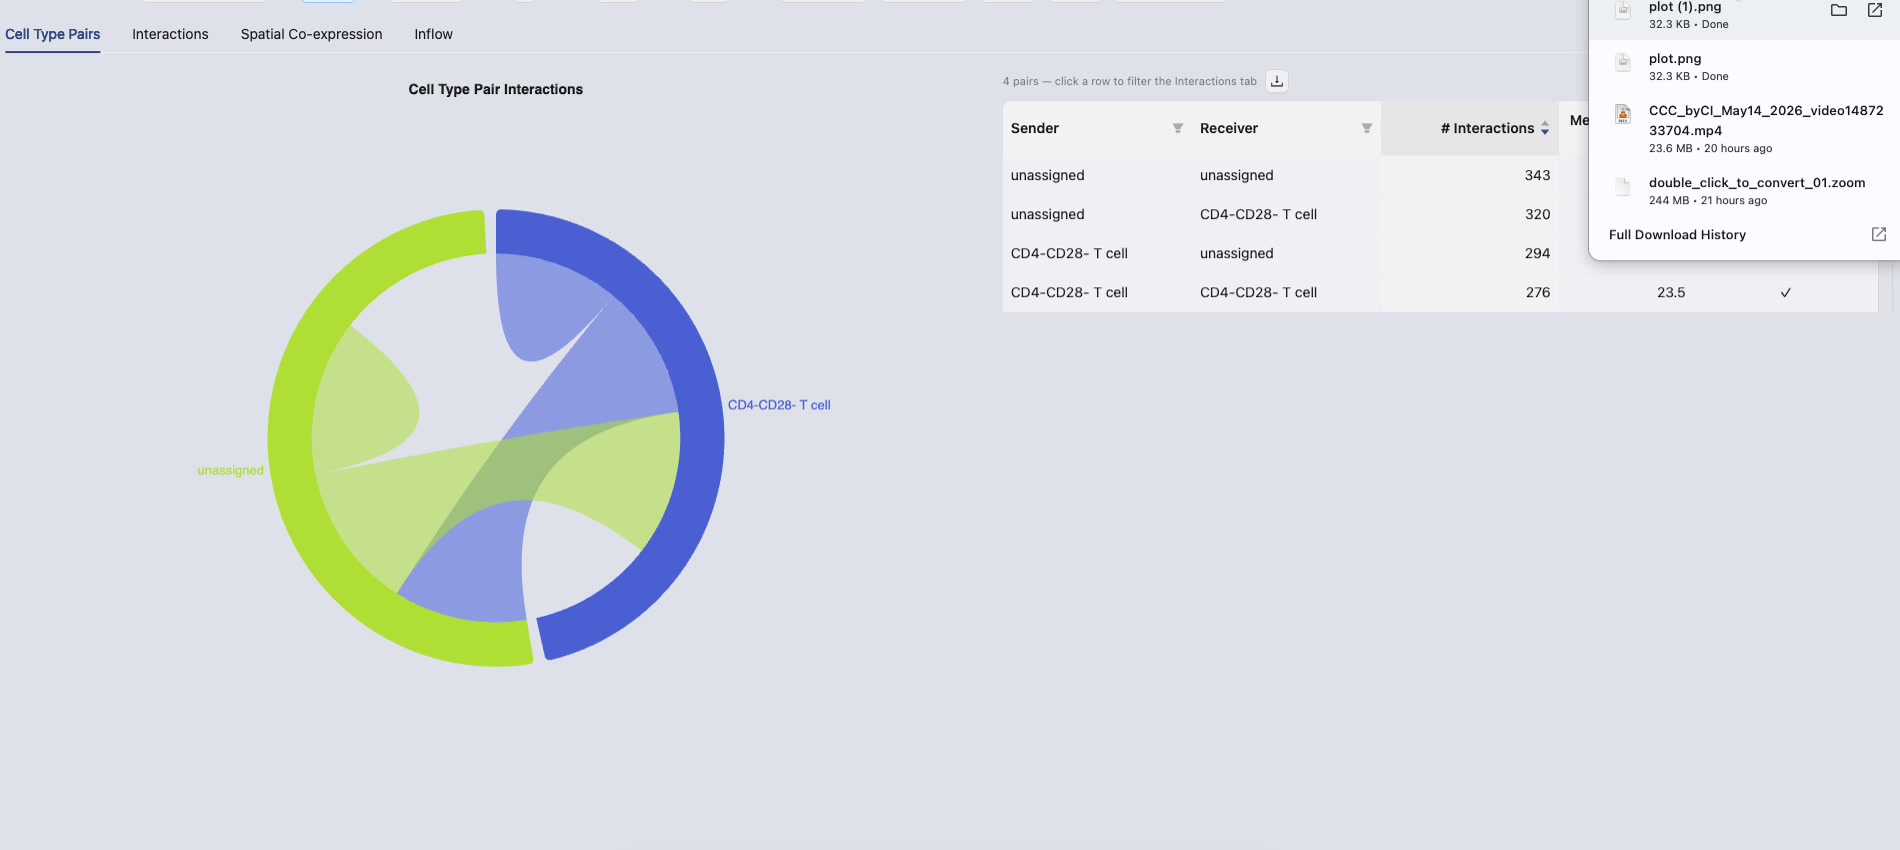Open plot (1).png in new window

[1875, 10]
